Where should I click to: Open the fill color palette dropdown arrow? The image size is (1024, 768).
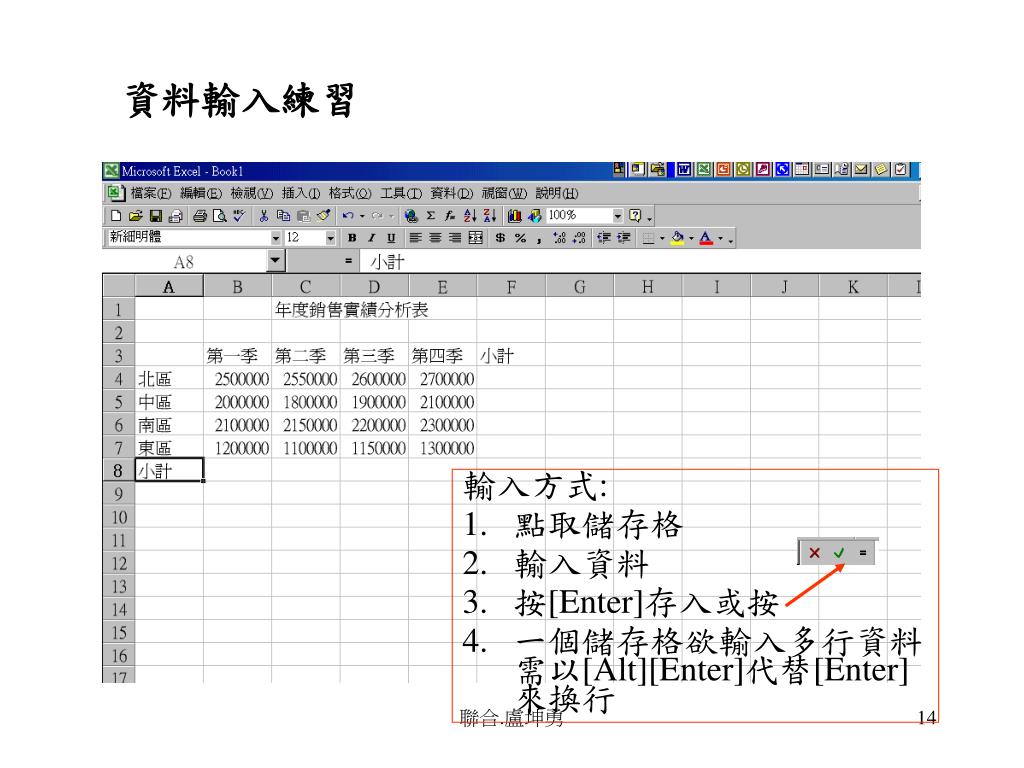coord(691,238)
